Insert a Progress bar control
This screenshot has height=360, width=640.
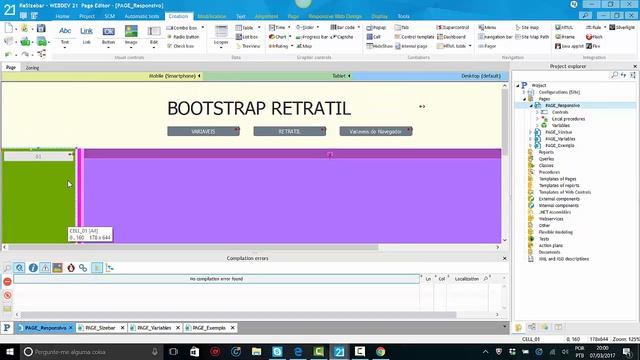[x=312, y=37]
